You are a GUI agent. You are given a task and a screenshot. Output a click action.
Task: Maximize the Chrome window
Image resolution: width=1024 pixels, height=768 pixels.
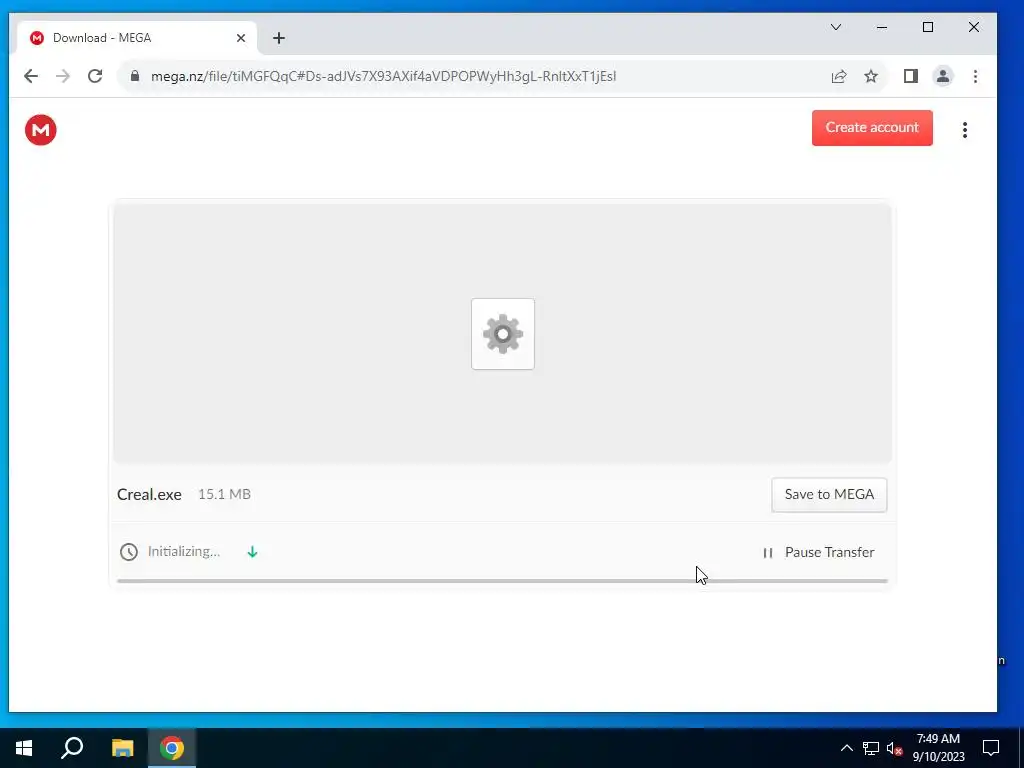tap(927, 27)
